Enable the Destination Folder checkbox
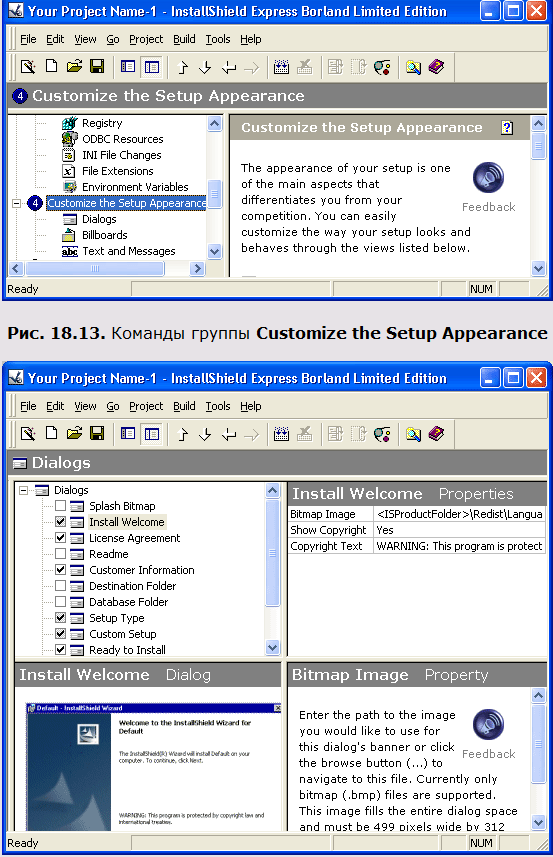The width and height of the screenshot is (553, 857). (x=61, y=585)
